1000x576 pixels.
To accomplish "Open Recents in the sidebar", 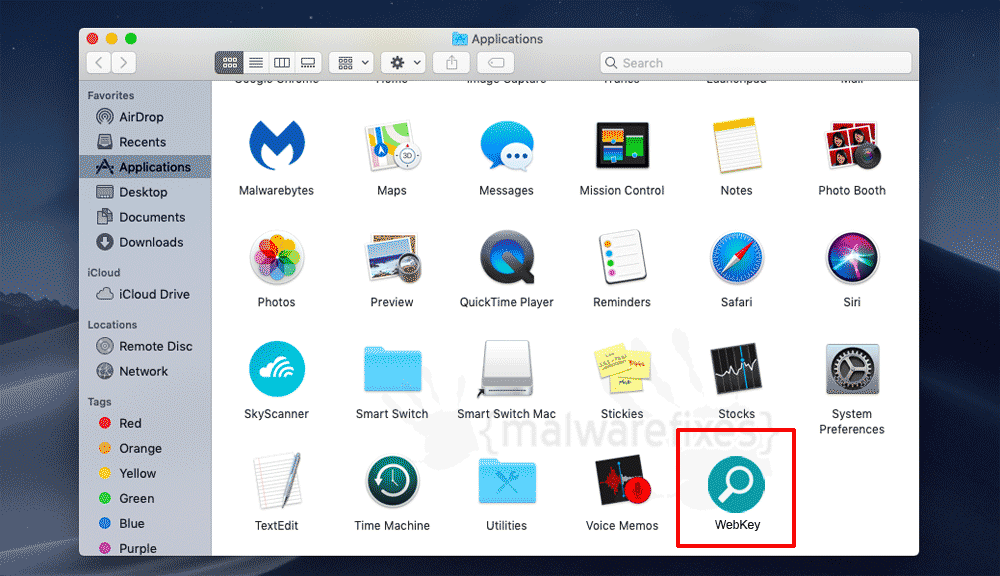I will click(x=145, y=142).
